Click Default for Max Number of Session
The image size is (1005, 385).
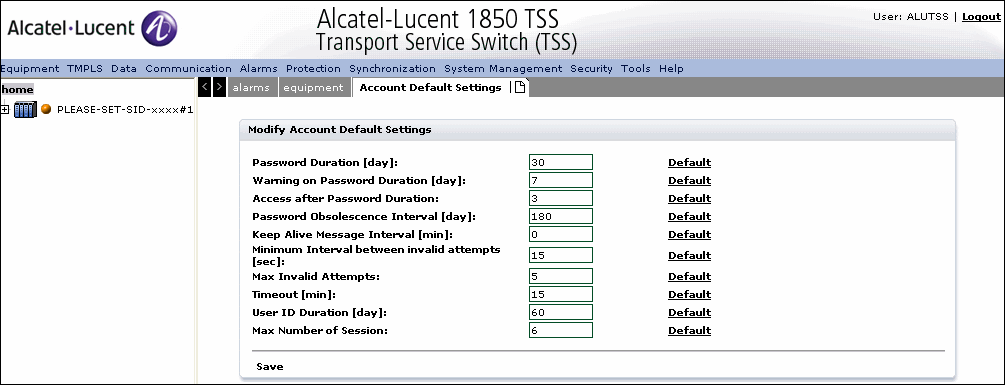pos(690,330)
